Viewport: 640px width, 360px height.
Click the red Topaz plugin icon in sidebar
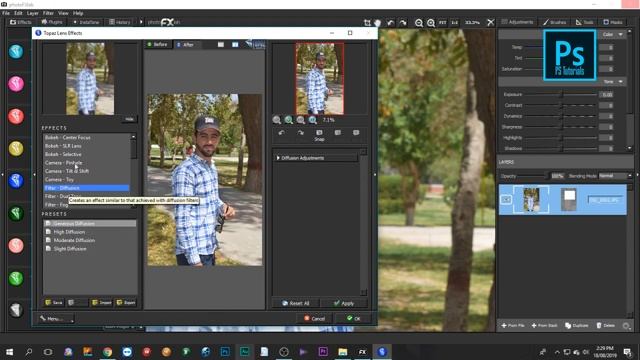point(16,116)
